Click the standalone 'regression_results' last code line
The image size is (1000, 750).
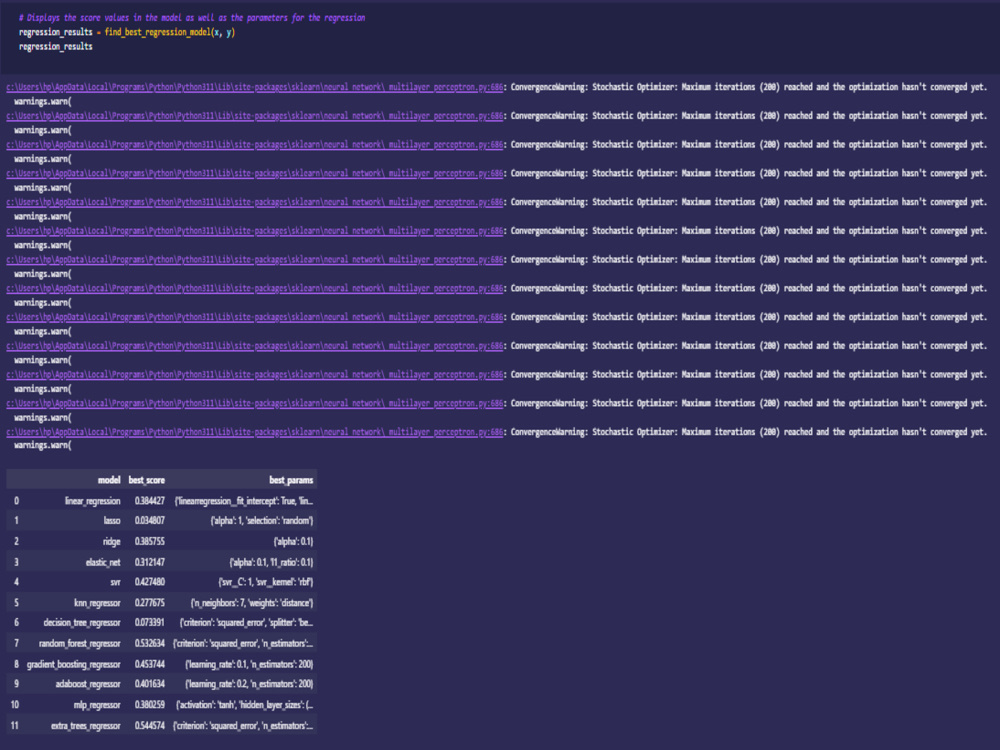pos(55,47)
